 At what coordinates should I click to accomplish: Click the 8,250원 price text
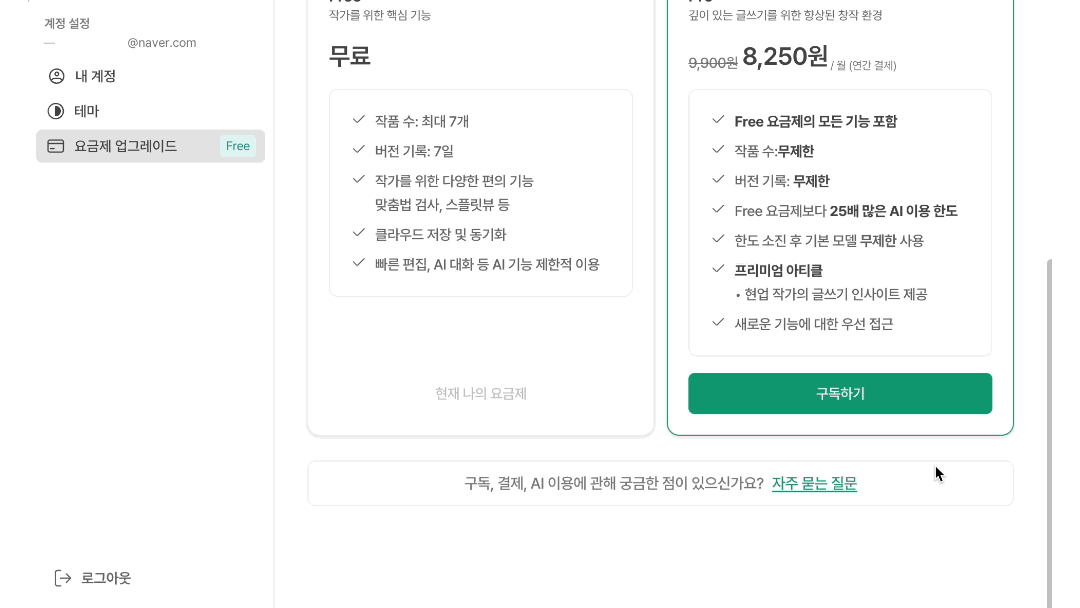pyautogui.click(x=785, y=56)
